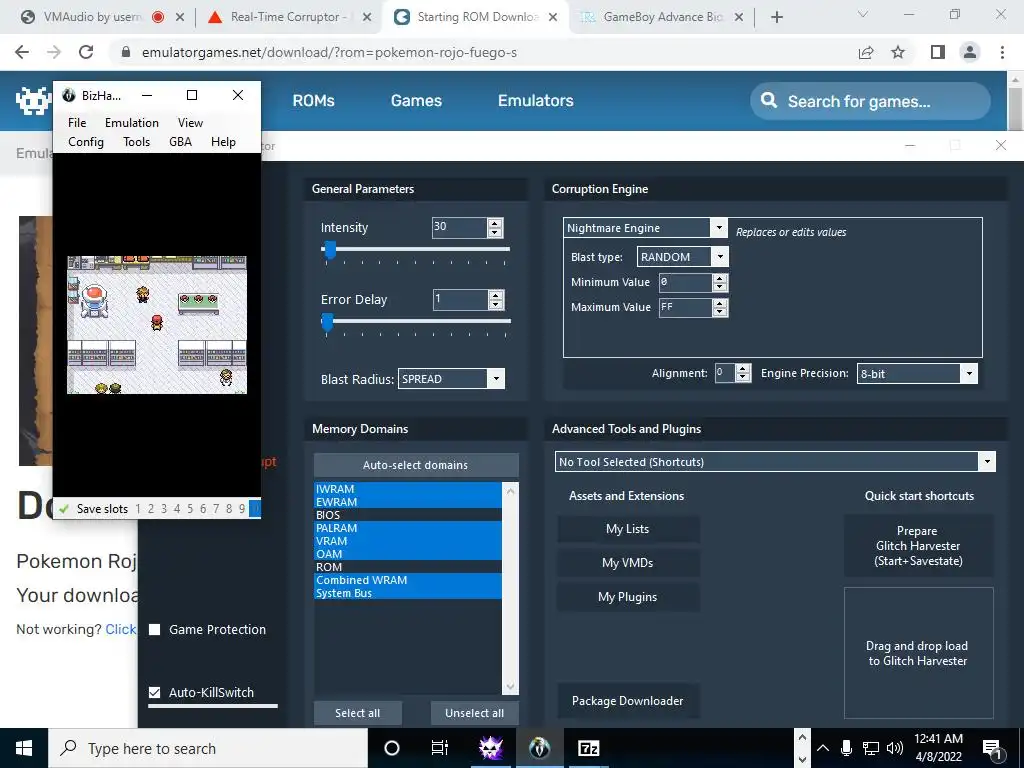Open the Real-Time Corruptor taskbar icon
Screen dimensions: 1024x768
490,748
